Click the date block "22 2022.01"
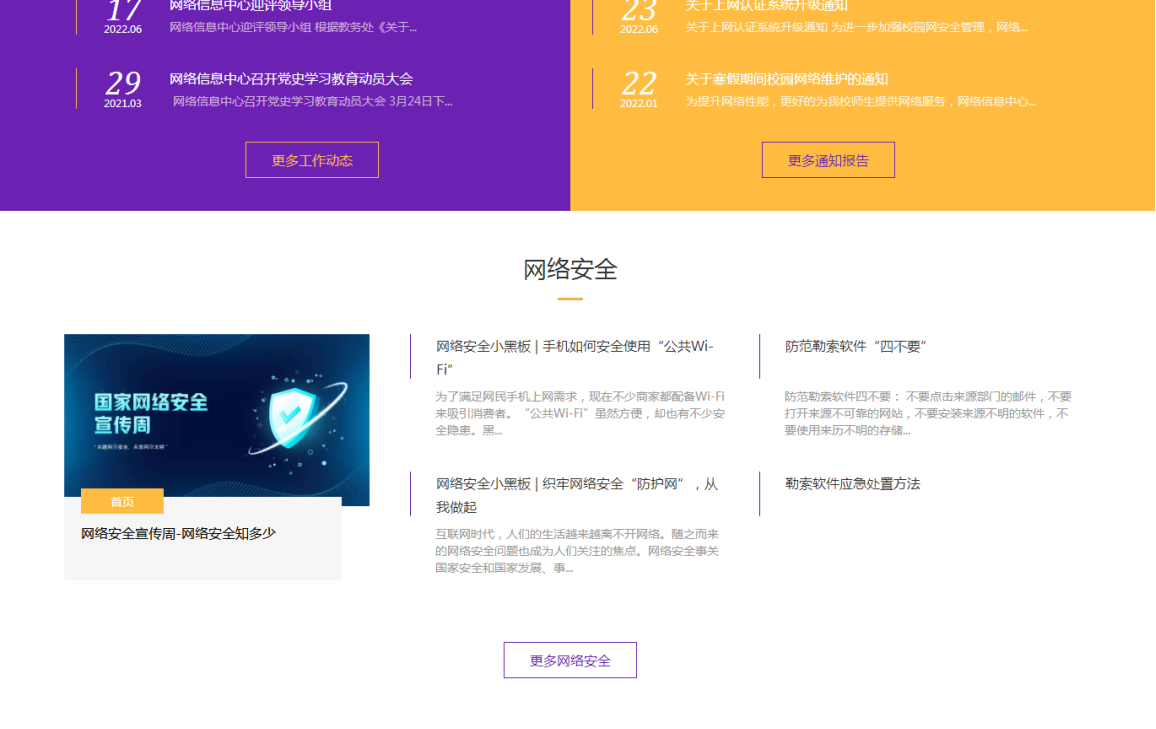 (x=639, y=88)
